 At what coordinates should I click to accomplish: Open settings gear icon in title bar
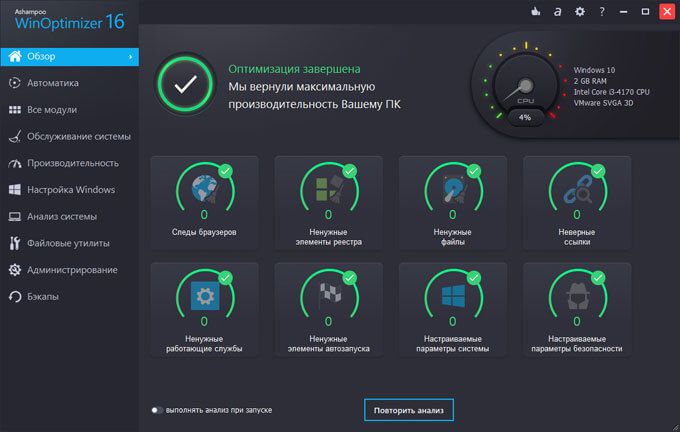click(x=579, y=11)
